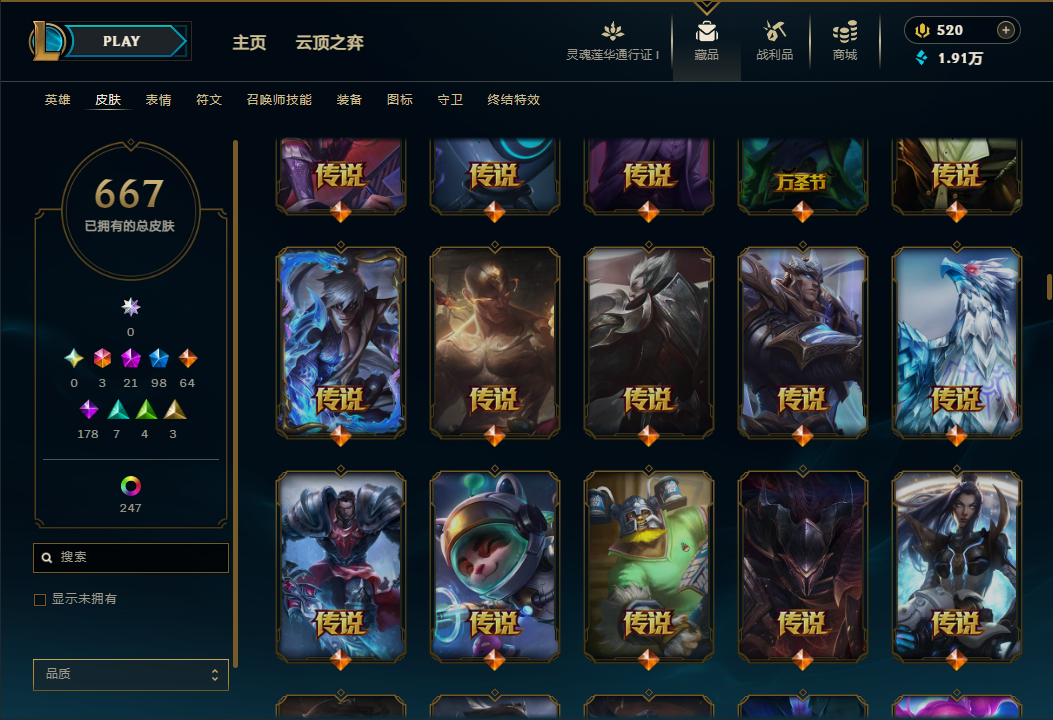Go to the 云顶之弈 page link
The image size is (1053, 720).
click(330, 43)
